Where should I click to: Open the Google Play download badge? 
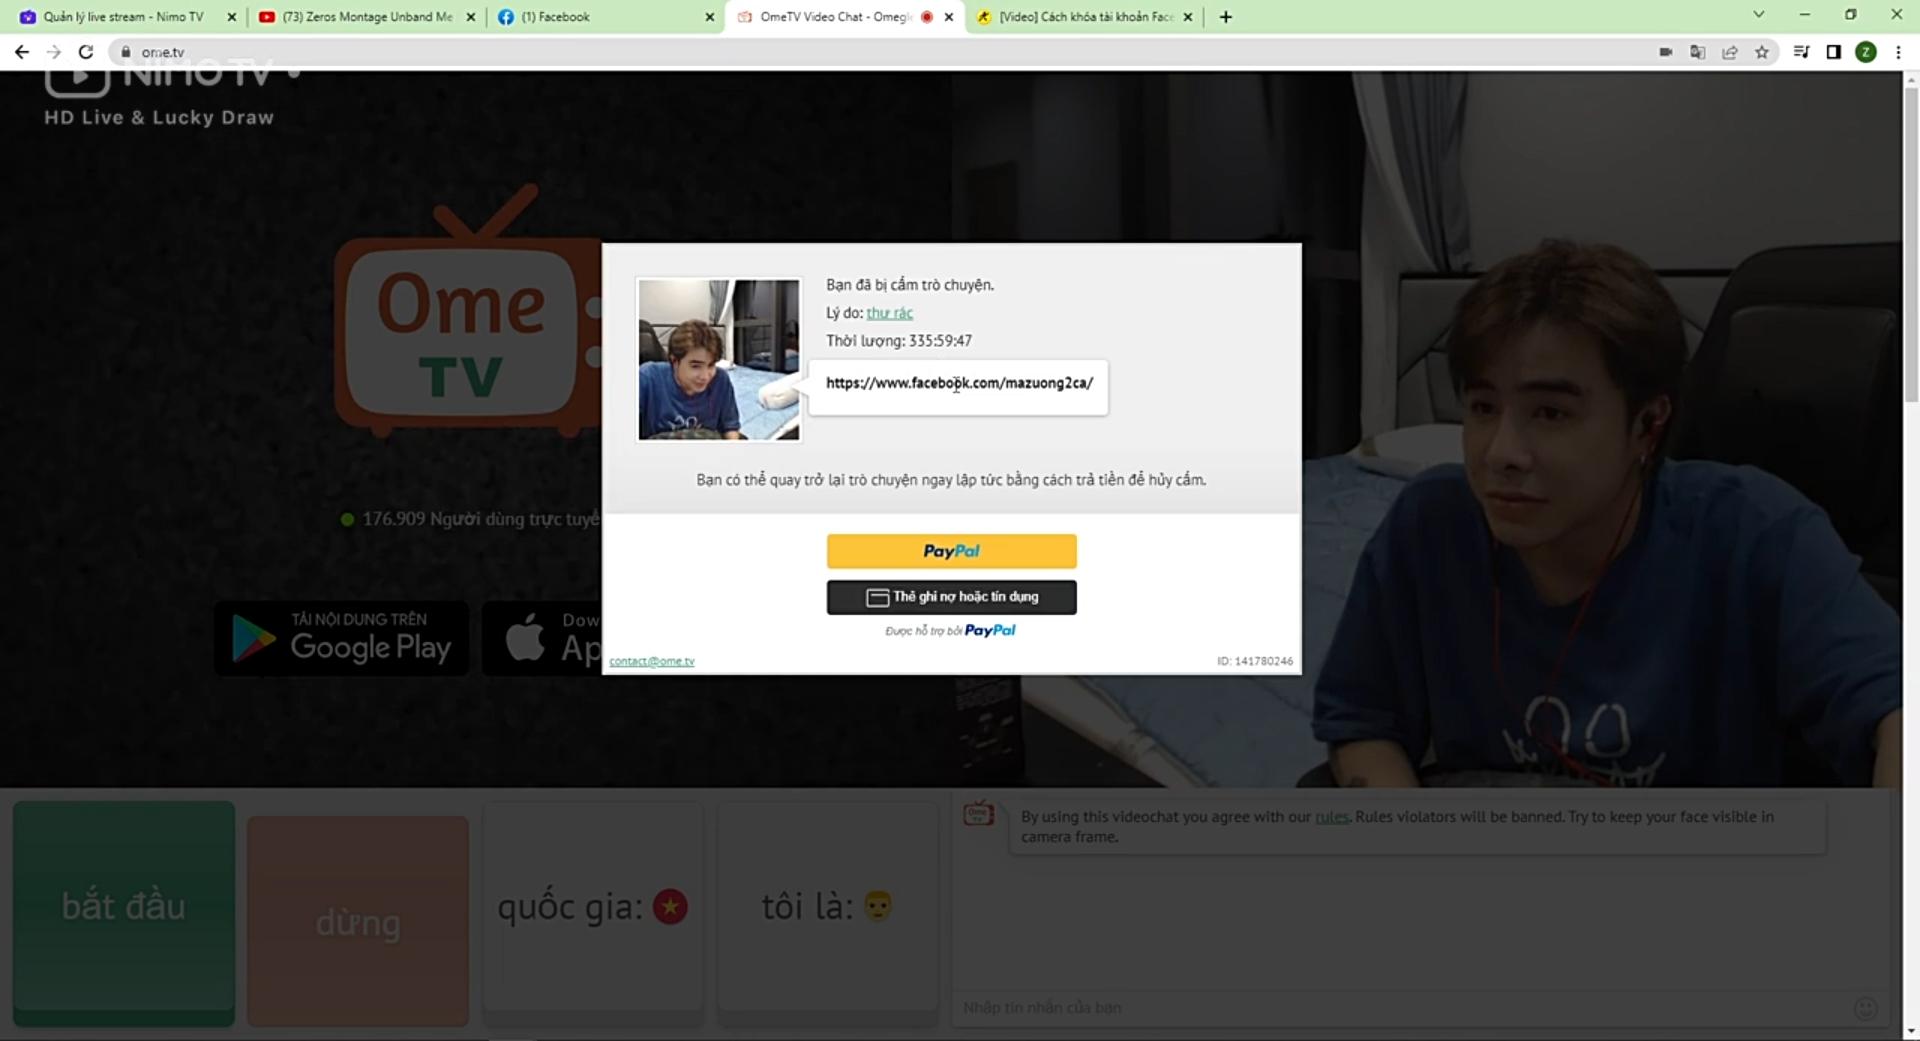(x=341, y=638)
